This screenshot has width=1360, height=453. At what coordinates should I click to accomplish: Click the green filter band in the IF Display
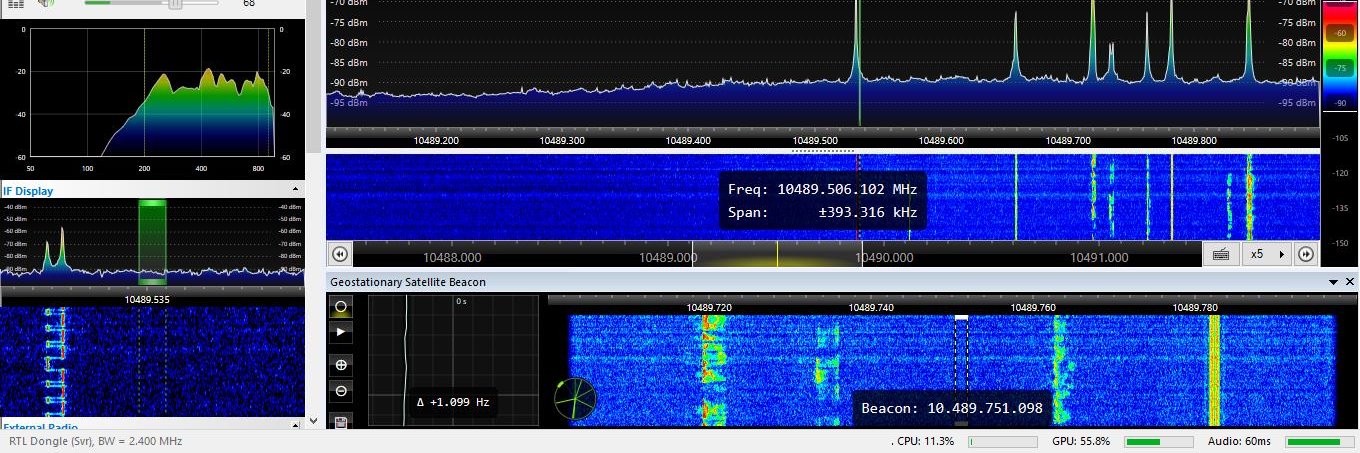153,242
